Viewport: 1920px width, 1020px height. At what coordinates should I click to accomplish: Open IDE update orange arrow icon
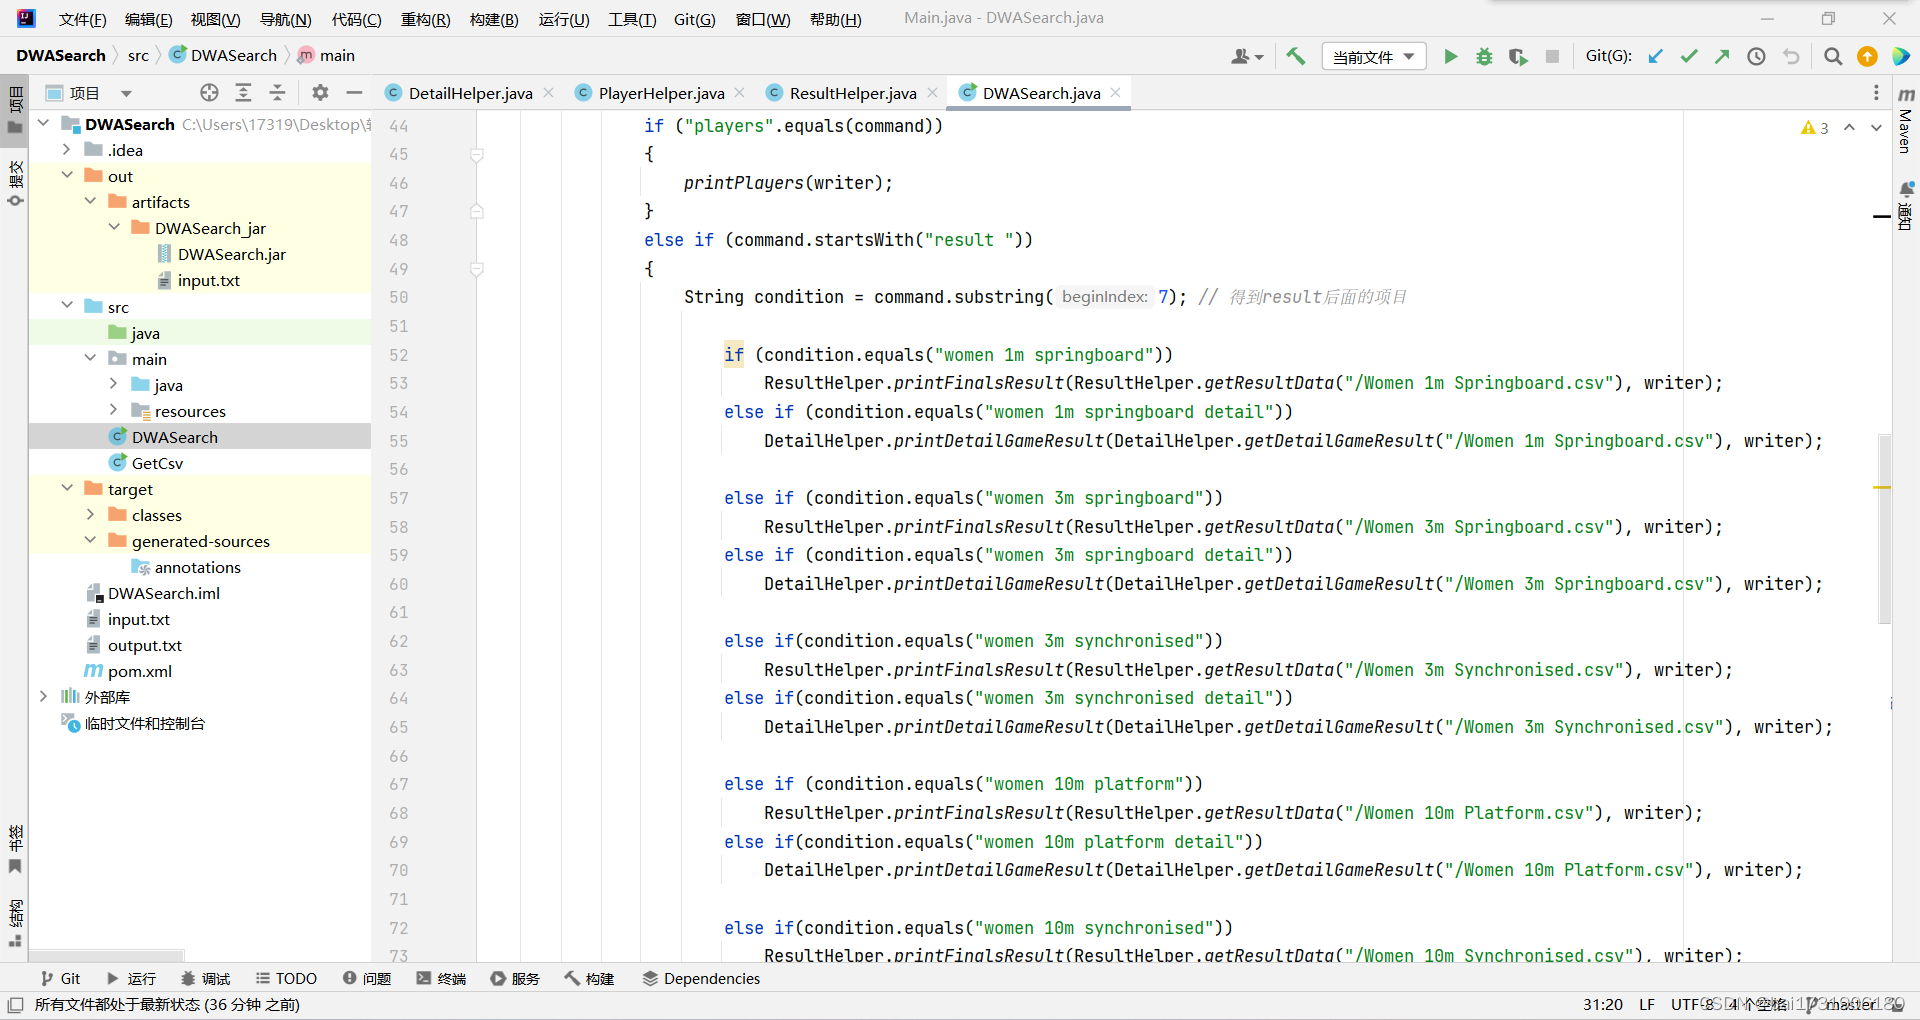pos(1867,57)
